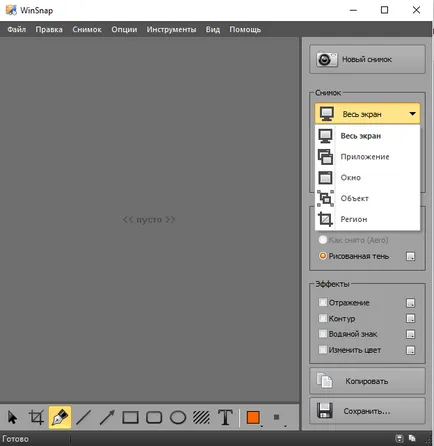
Task: Select the Arrow line tool
Action: [x=107, y=417]
